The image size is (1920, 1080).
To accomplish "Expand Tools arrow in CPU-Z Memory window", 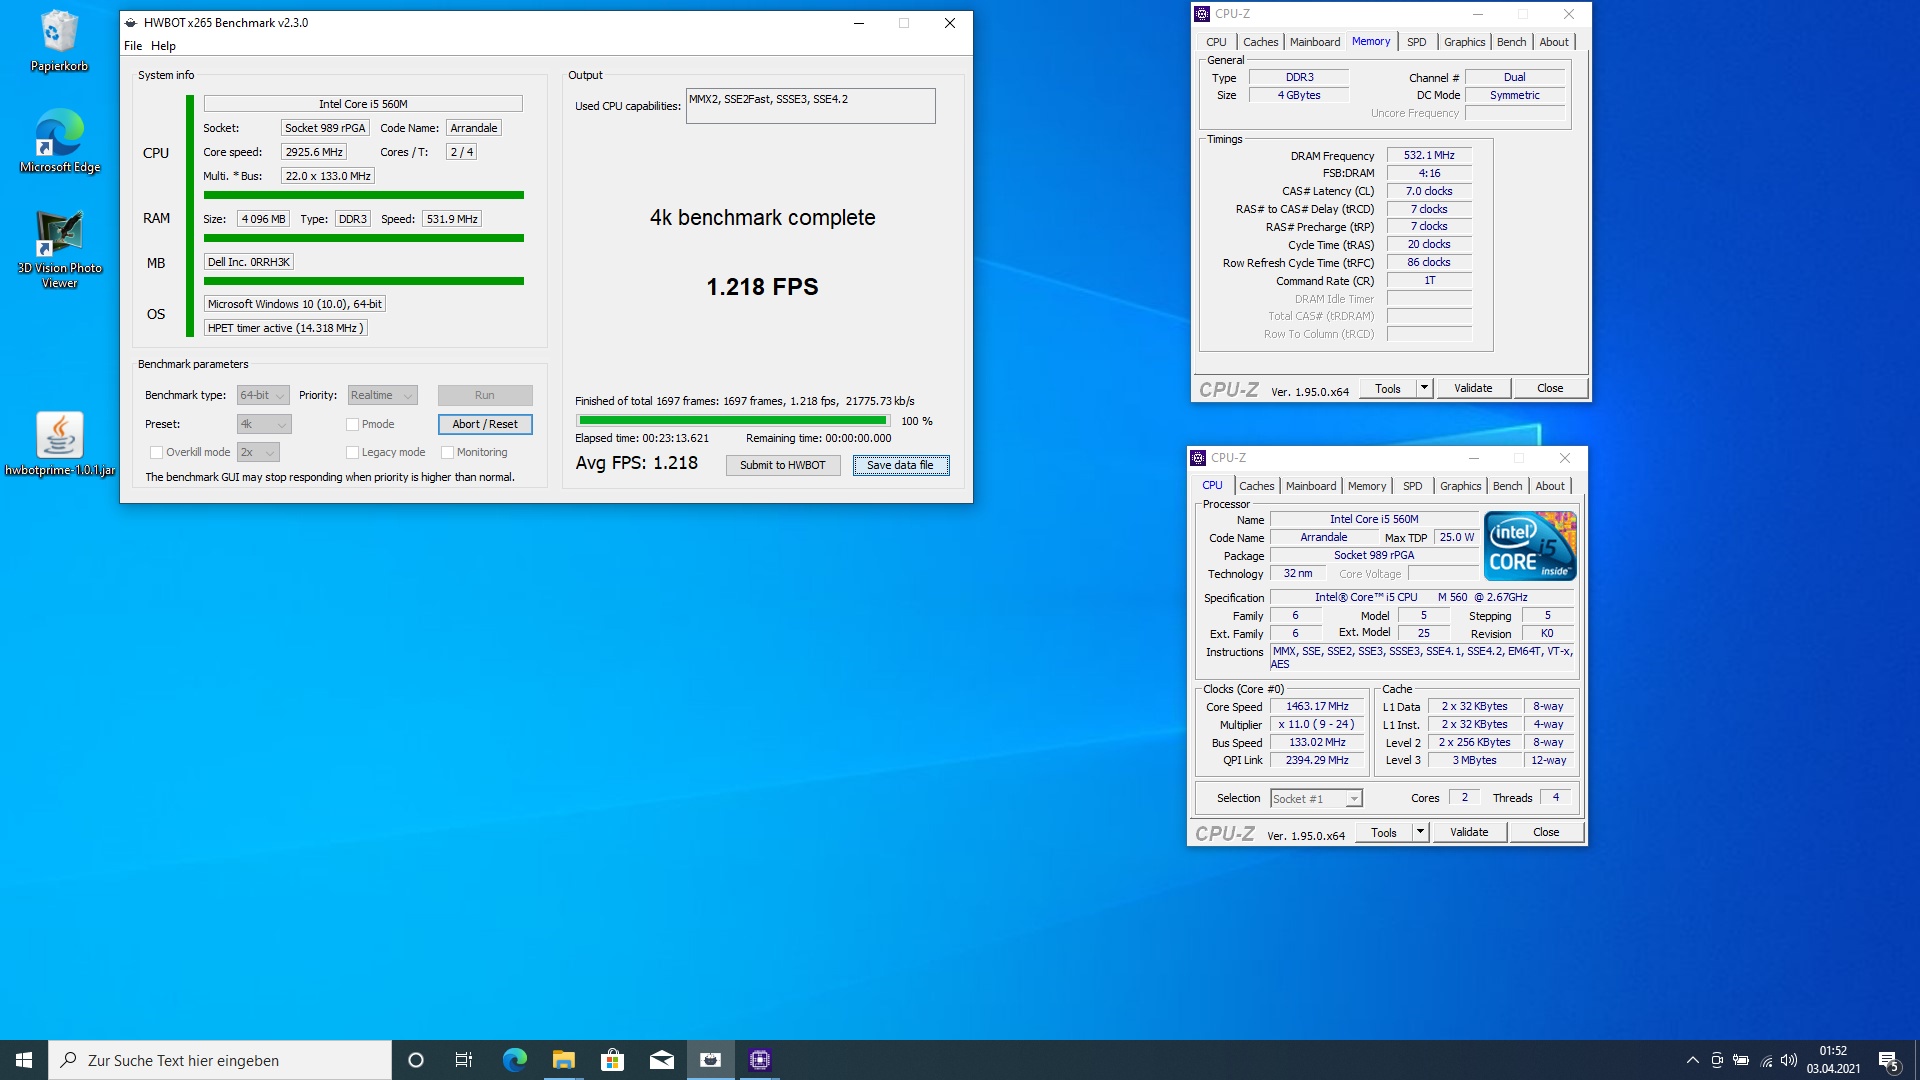I will (x=1424, y=388).
